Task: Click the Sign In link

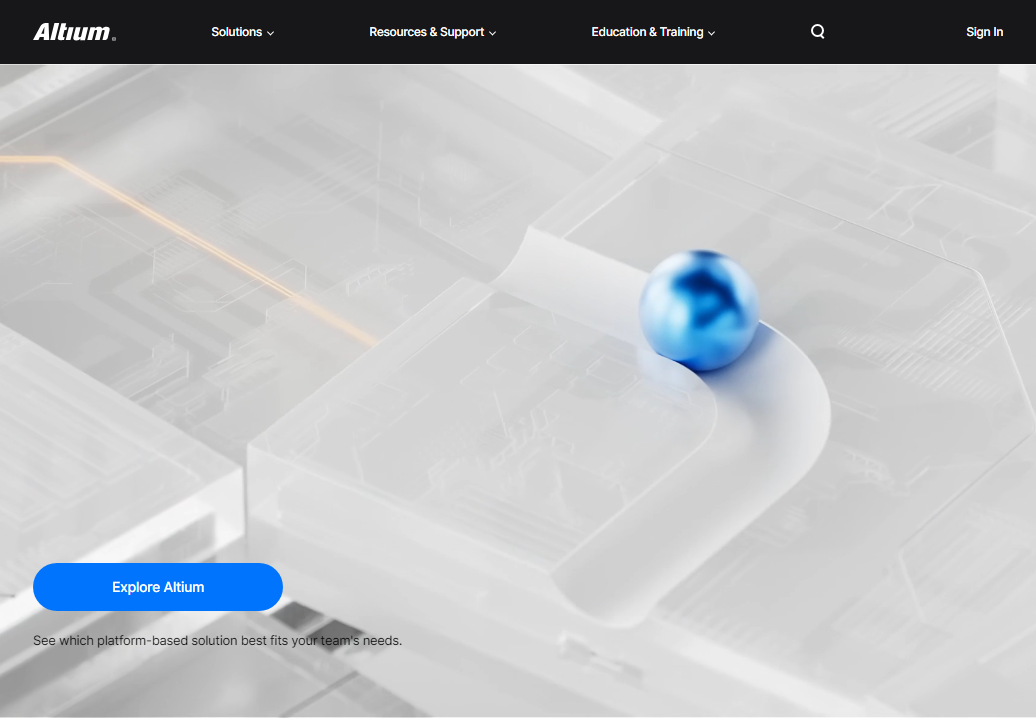Action: 984,32
